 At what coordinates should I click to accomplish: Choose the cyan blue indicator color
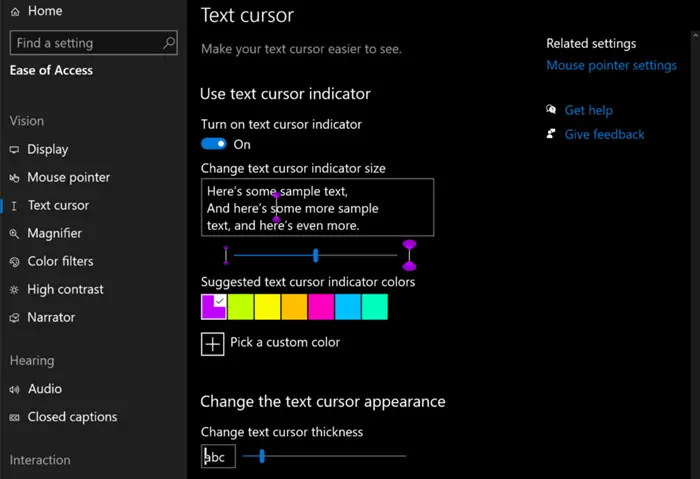click(348, 307)
